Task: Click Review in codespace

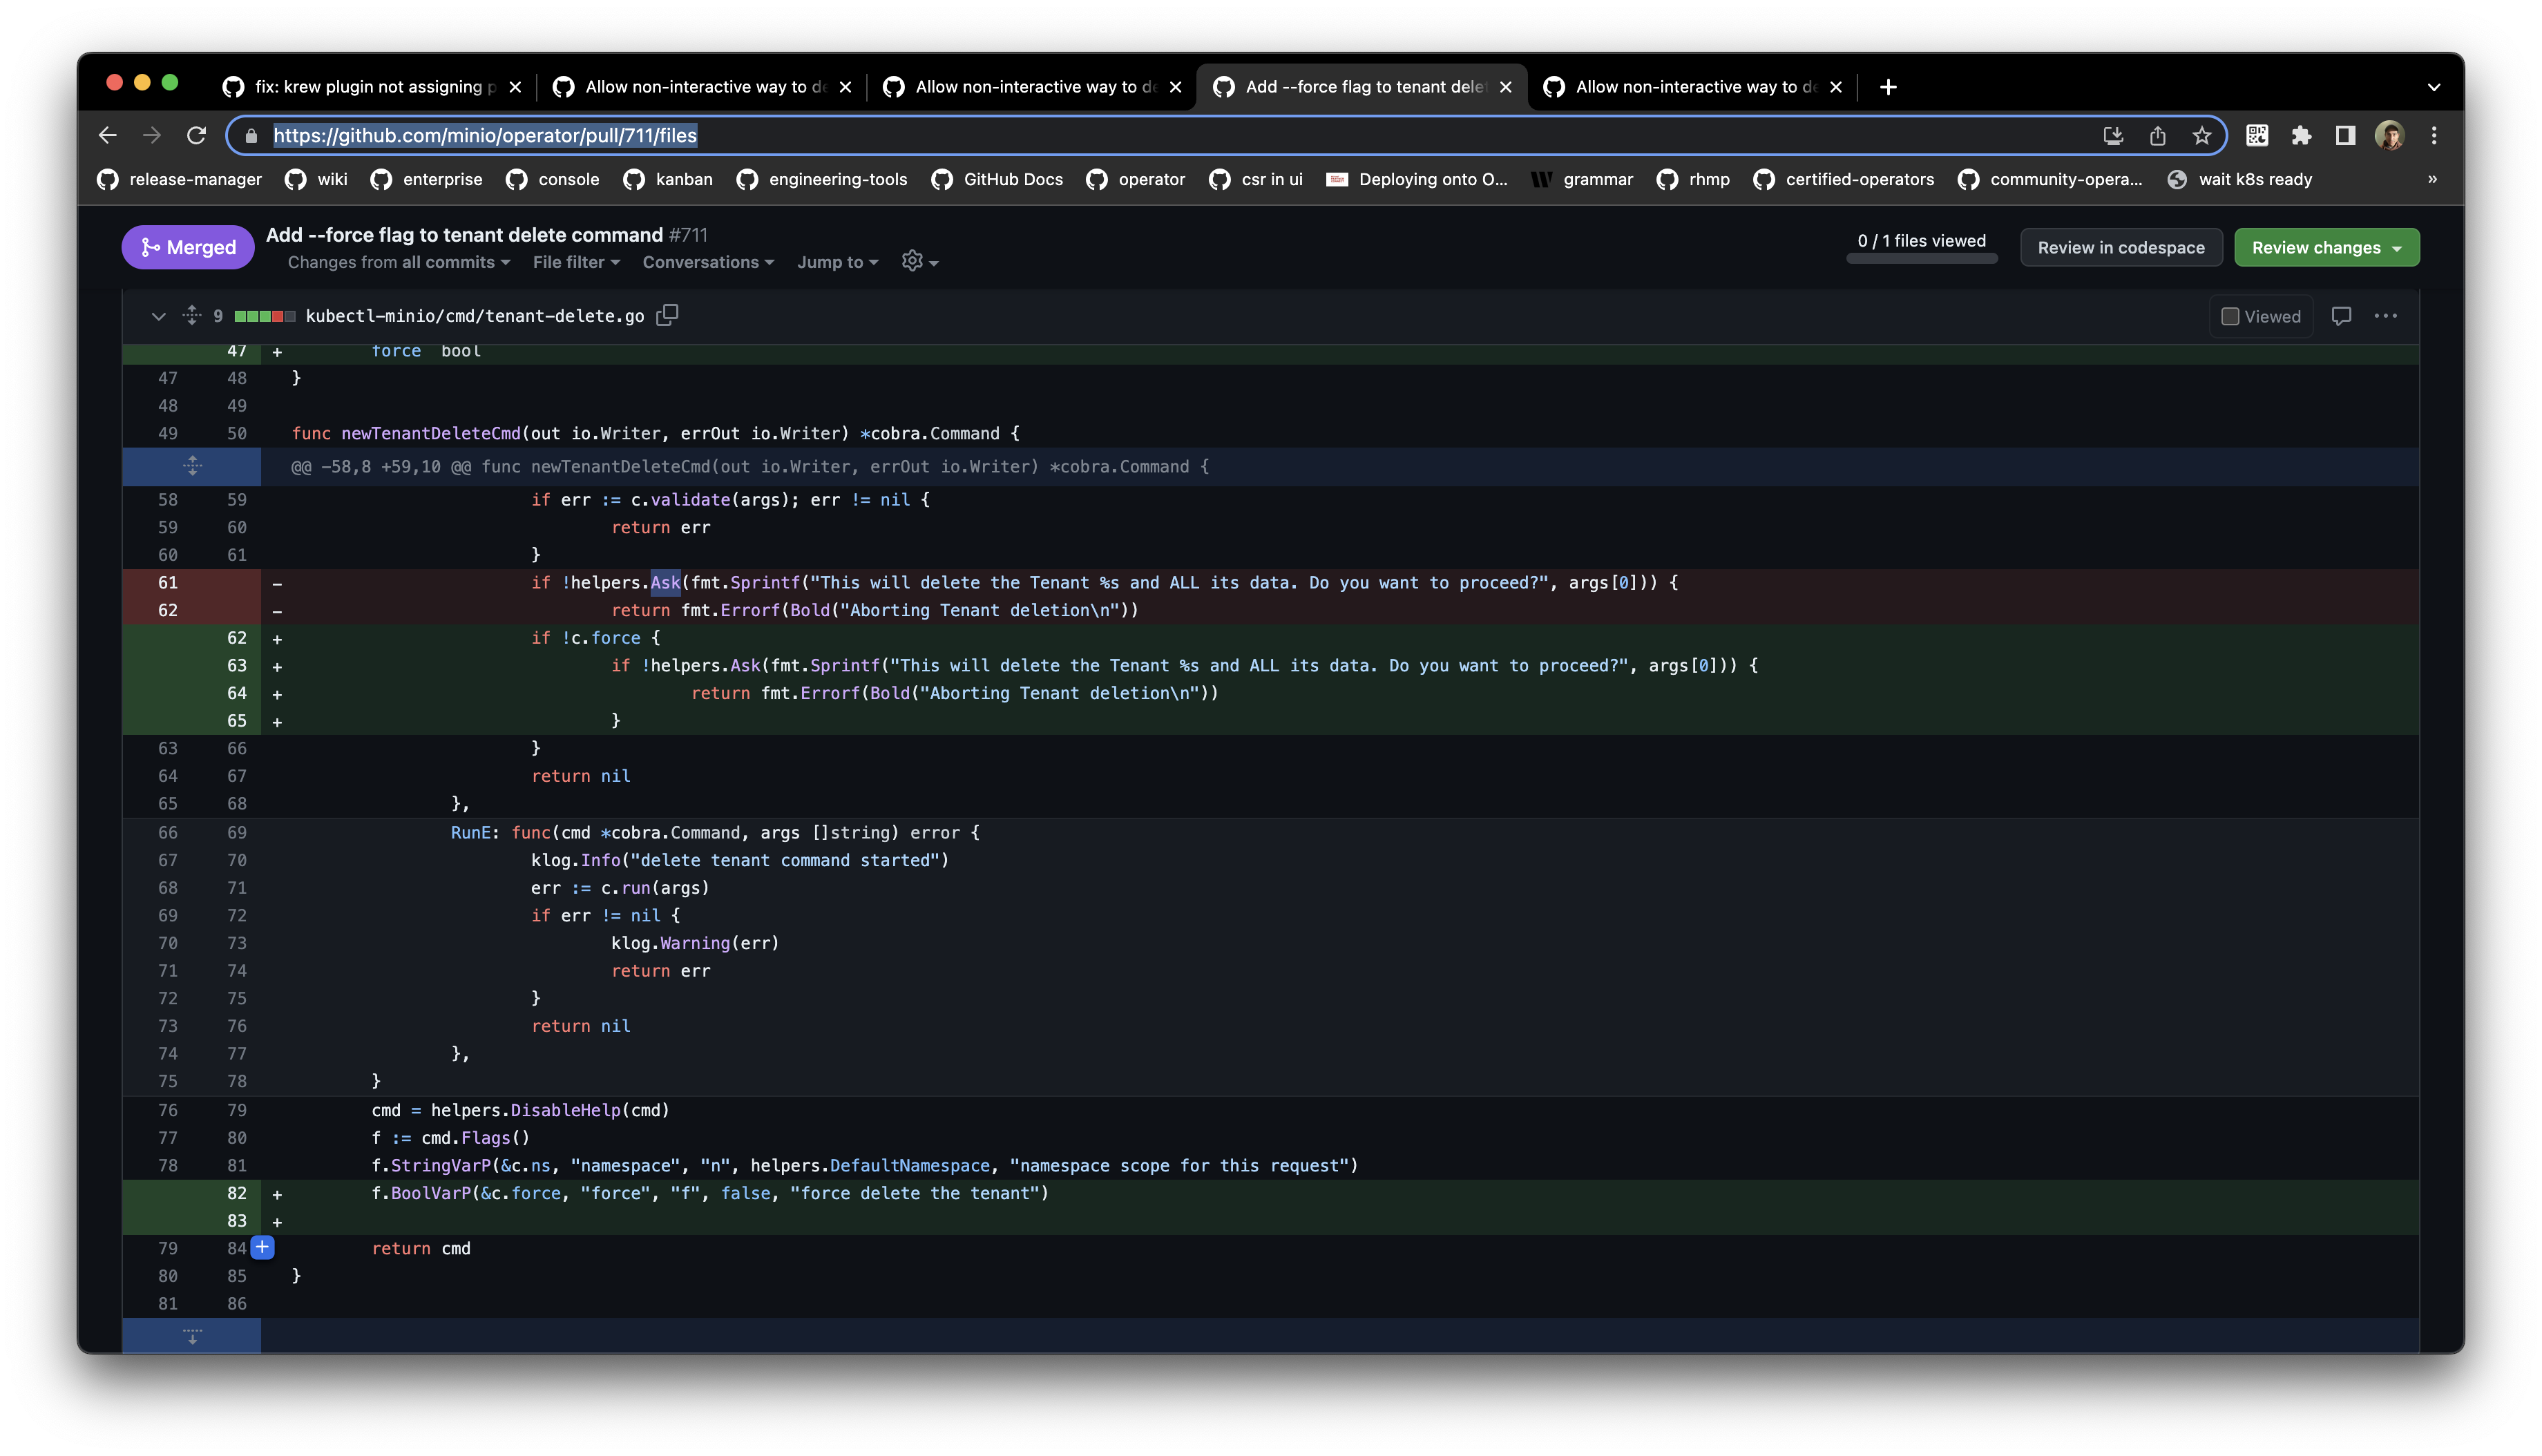Action: (2122, 247)
